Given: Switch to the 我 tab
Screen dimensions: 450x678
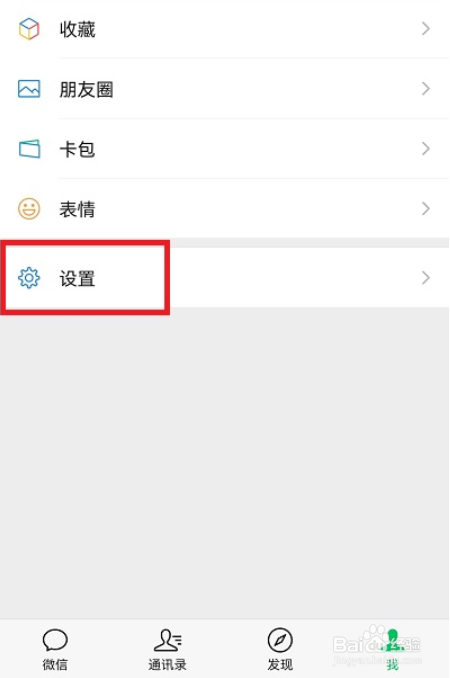Looking at the screenshot, I should (x=393, y=649).
